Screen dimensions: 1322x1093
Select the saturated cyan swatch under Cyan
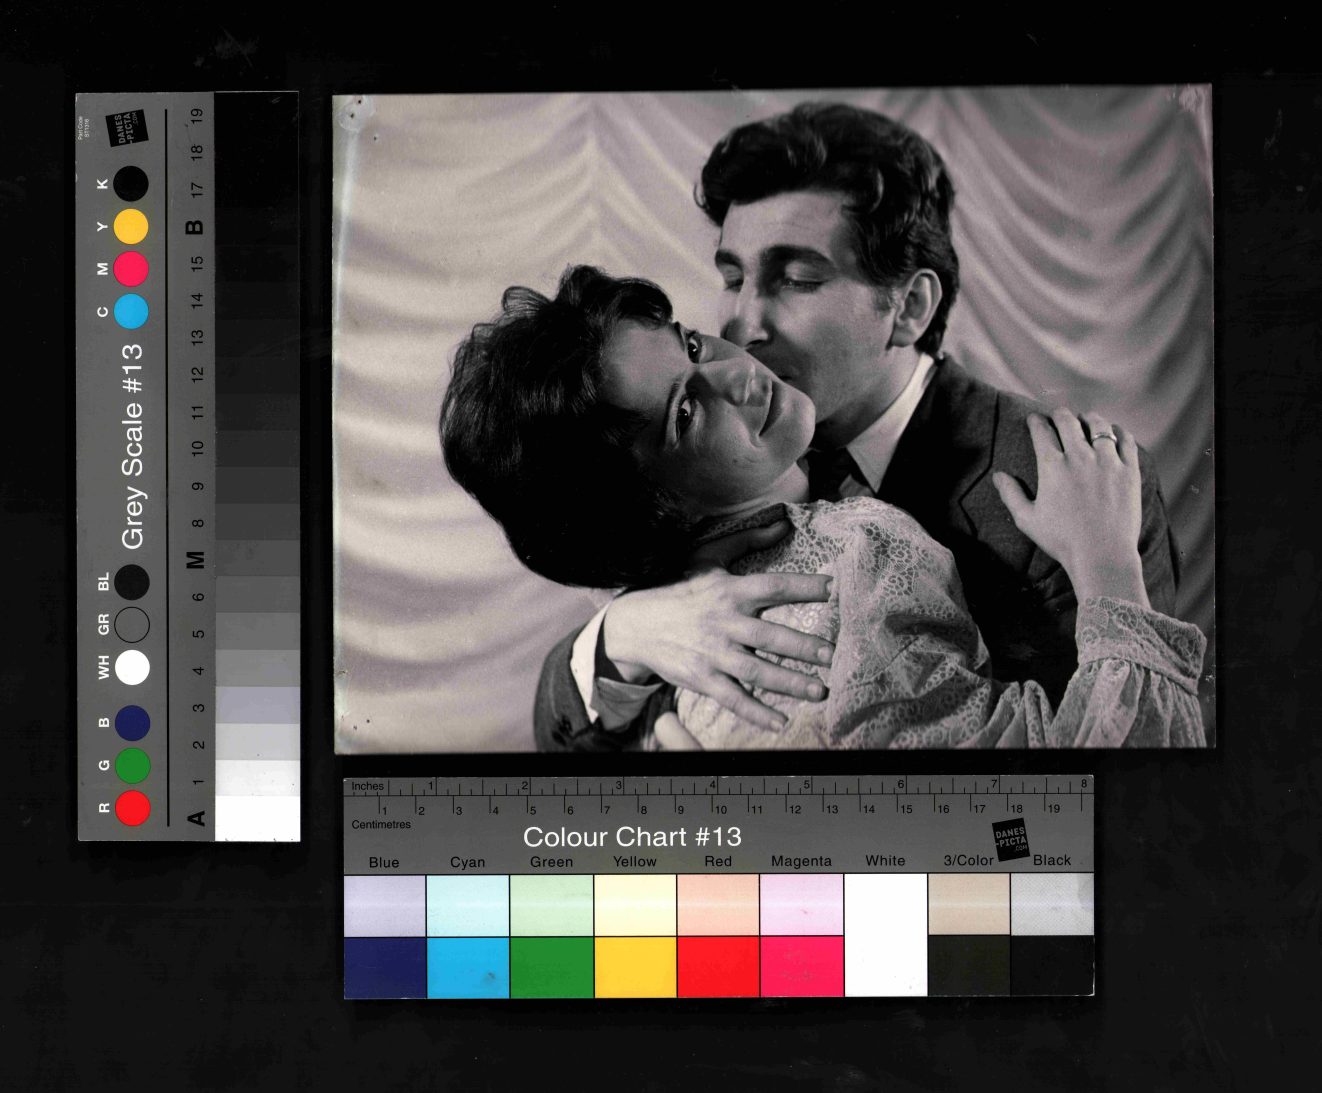click(468, 967)
